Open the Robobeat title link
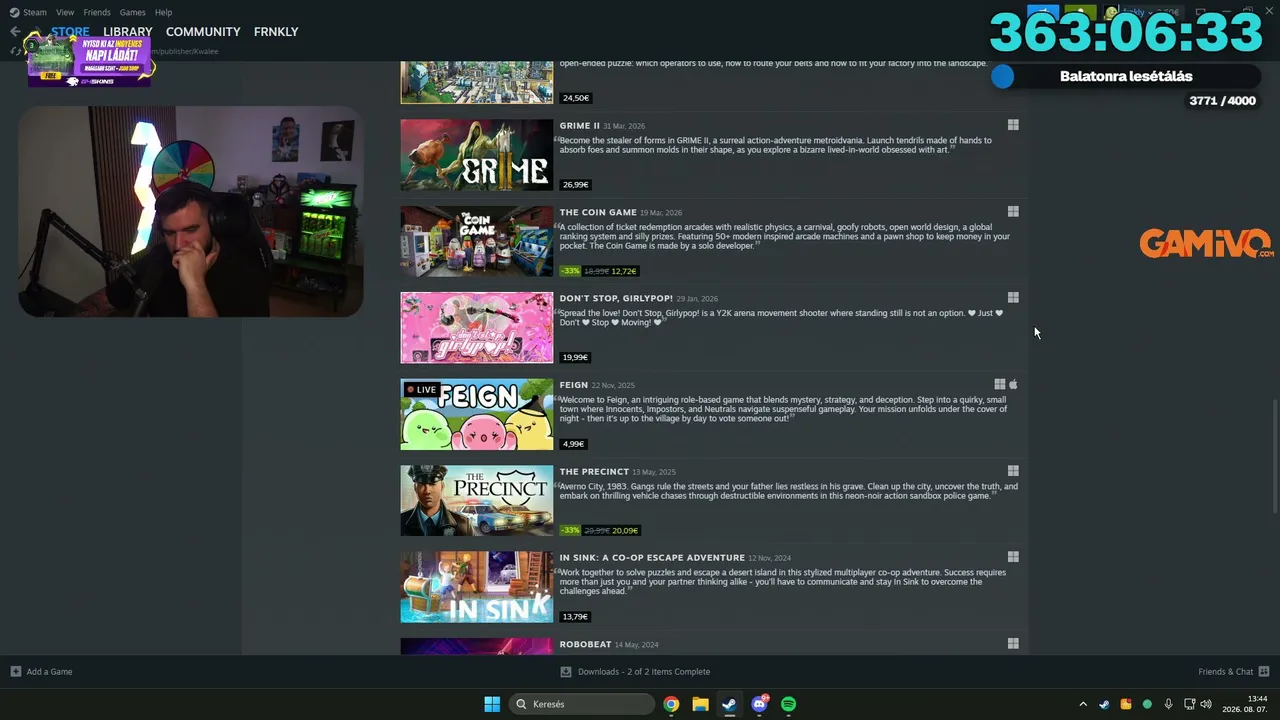 585,644
